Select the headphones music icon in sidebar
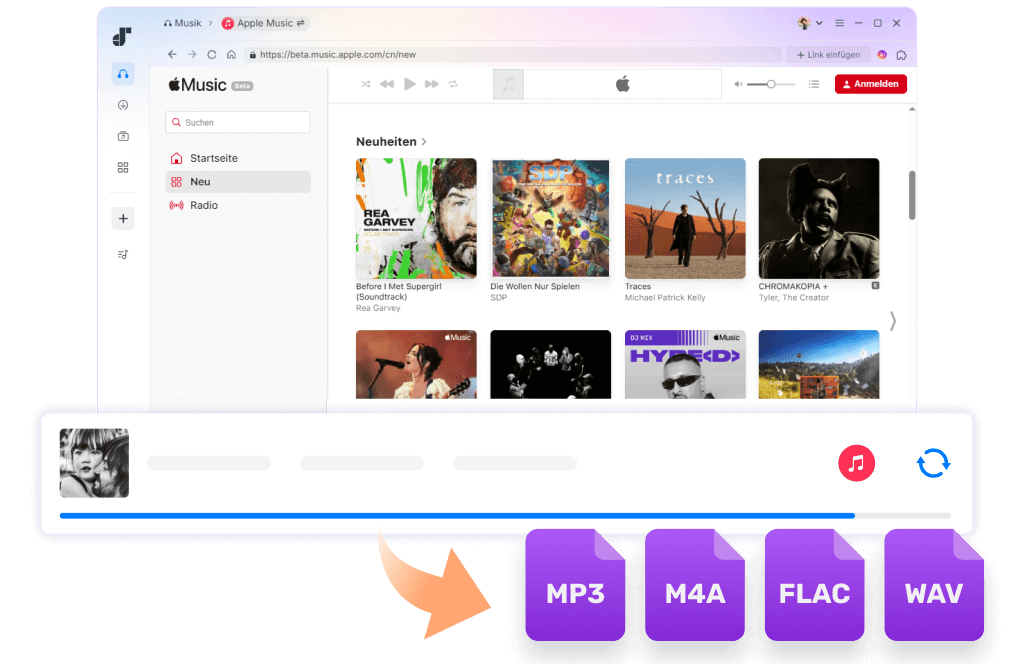This screenshot has height=664, width=1014. point(122,73)
